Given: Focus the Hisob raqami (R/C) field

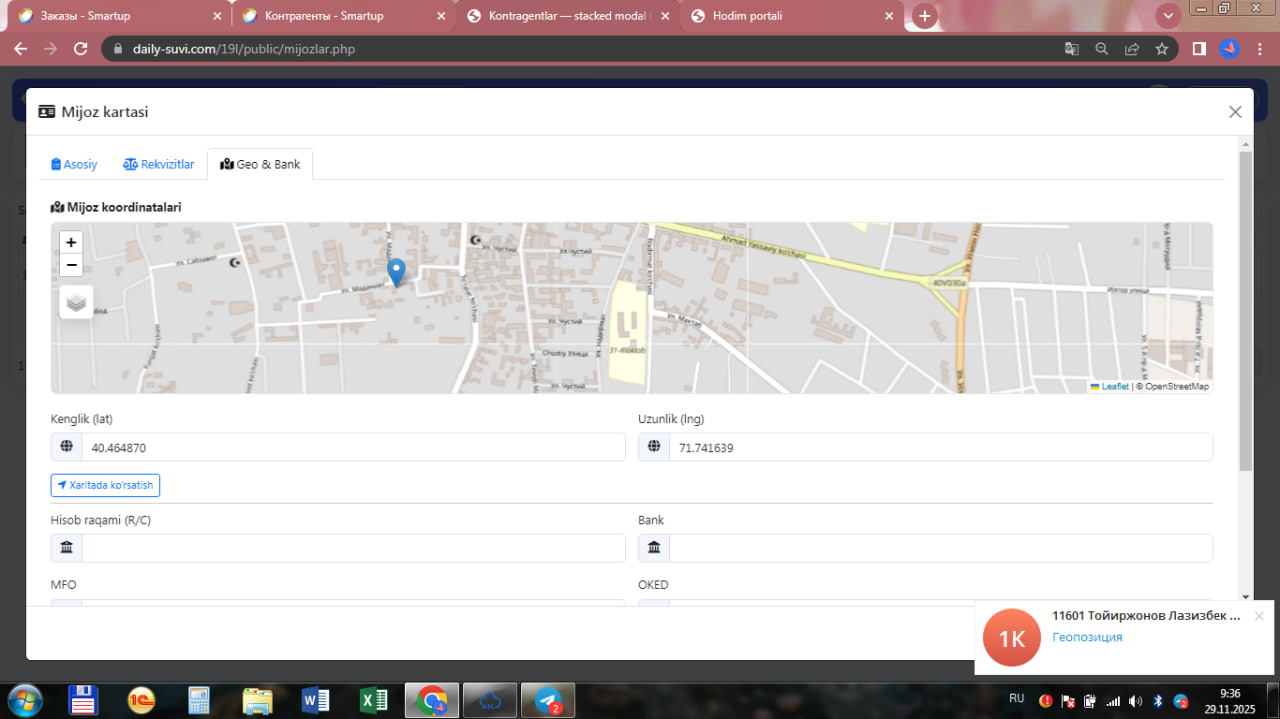Looking at the screenshot, I should click(x=353, y=548).
